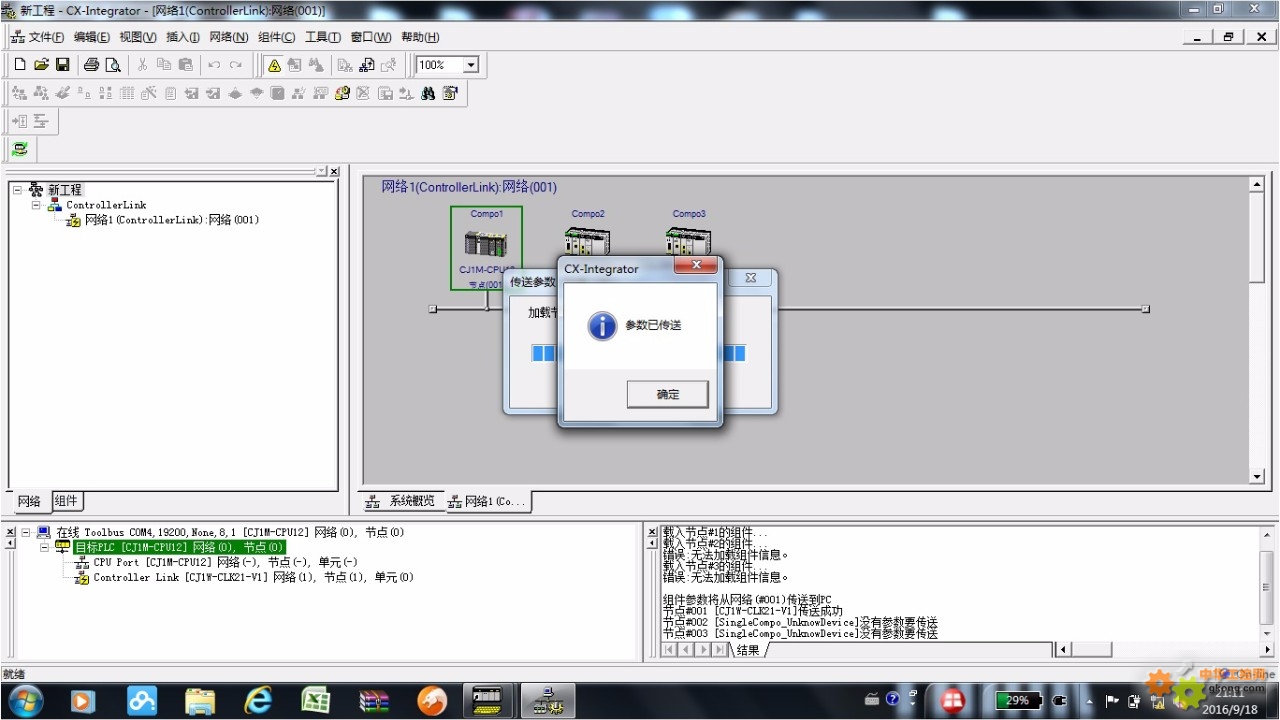Click the colored globe-and-lock toolbar icon
The image size is (1280, 720).
tap(342, 93)
